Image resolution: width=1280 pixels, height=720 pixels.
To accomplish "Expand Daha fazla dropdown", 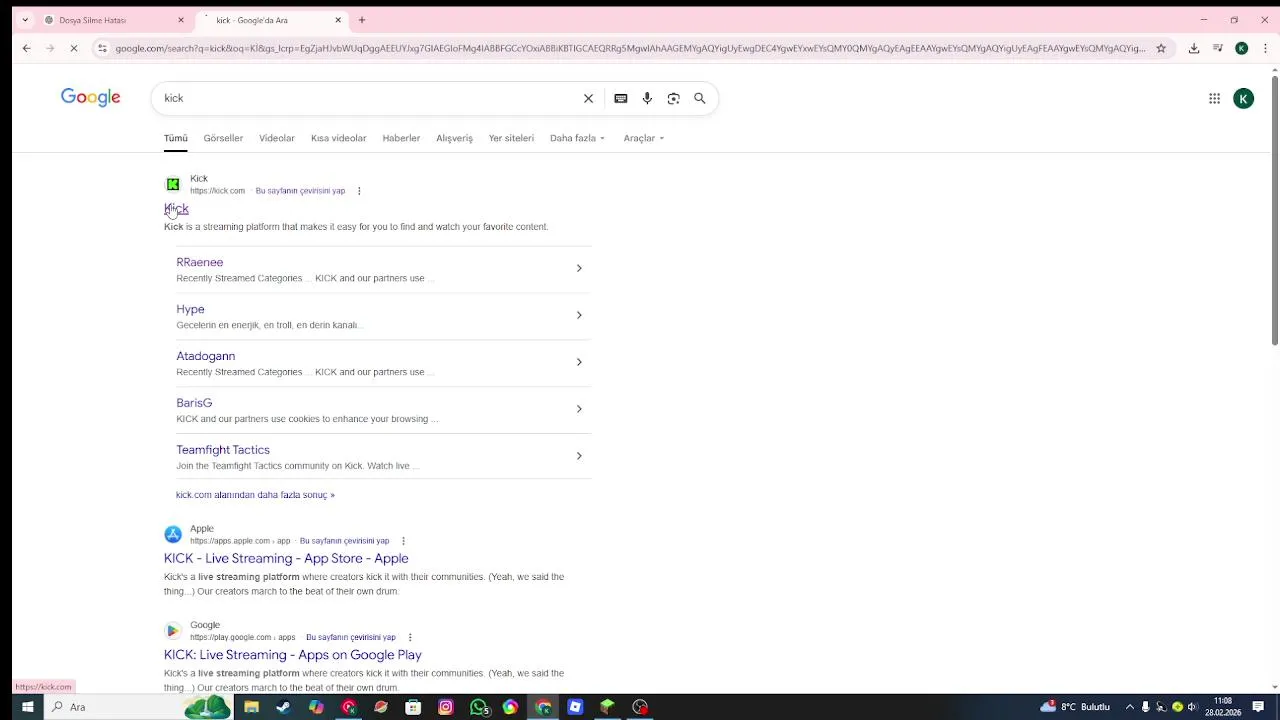I will click(577, 138).
